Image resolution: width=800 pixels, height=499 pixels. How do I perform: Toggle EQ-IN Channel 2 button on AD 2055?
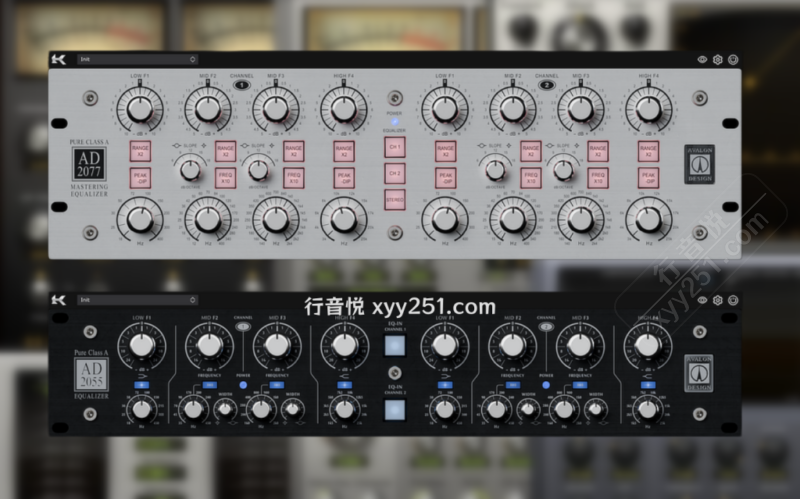pos(395,410)
